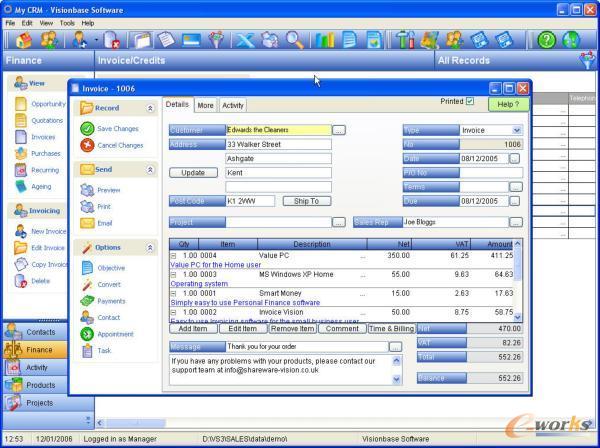600x448 pixels.
Task: Click the magnifying glass search toolbar icon
Action: pos(295,40)
